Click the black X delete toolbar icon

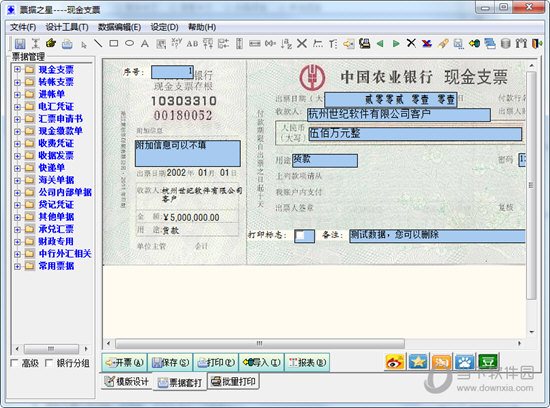[411, 44]
